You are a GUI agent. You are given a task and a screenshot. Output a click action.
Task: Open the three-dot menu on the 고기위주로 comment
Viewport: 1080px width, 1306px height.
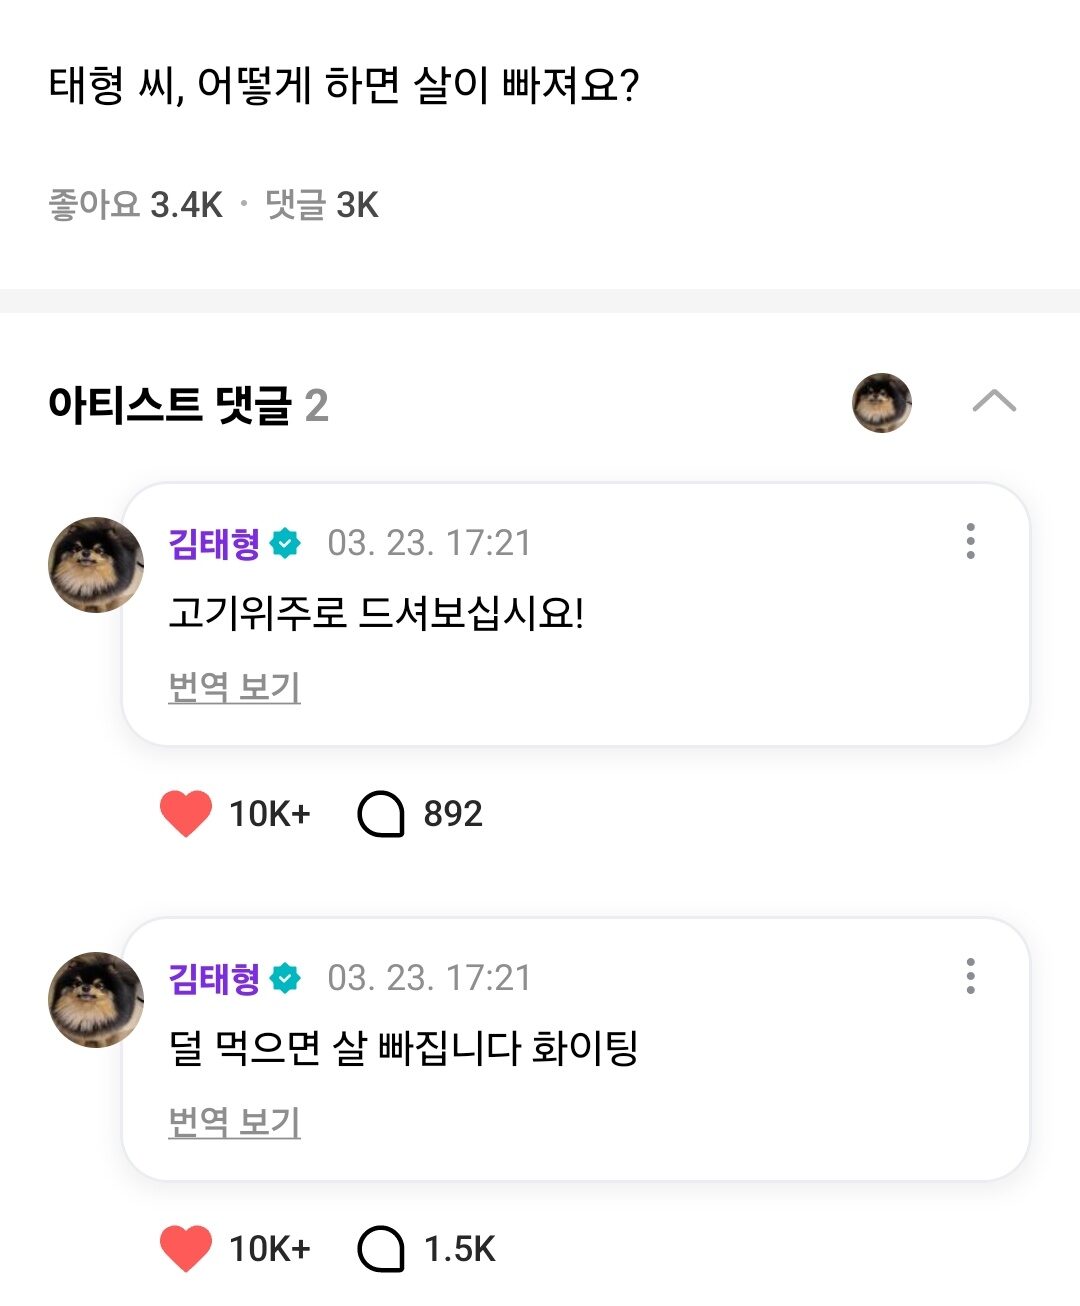click(x=970, y=541)
